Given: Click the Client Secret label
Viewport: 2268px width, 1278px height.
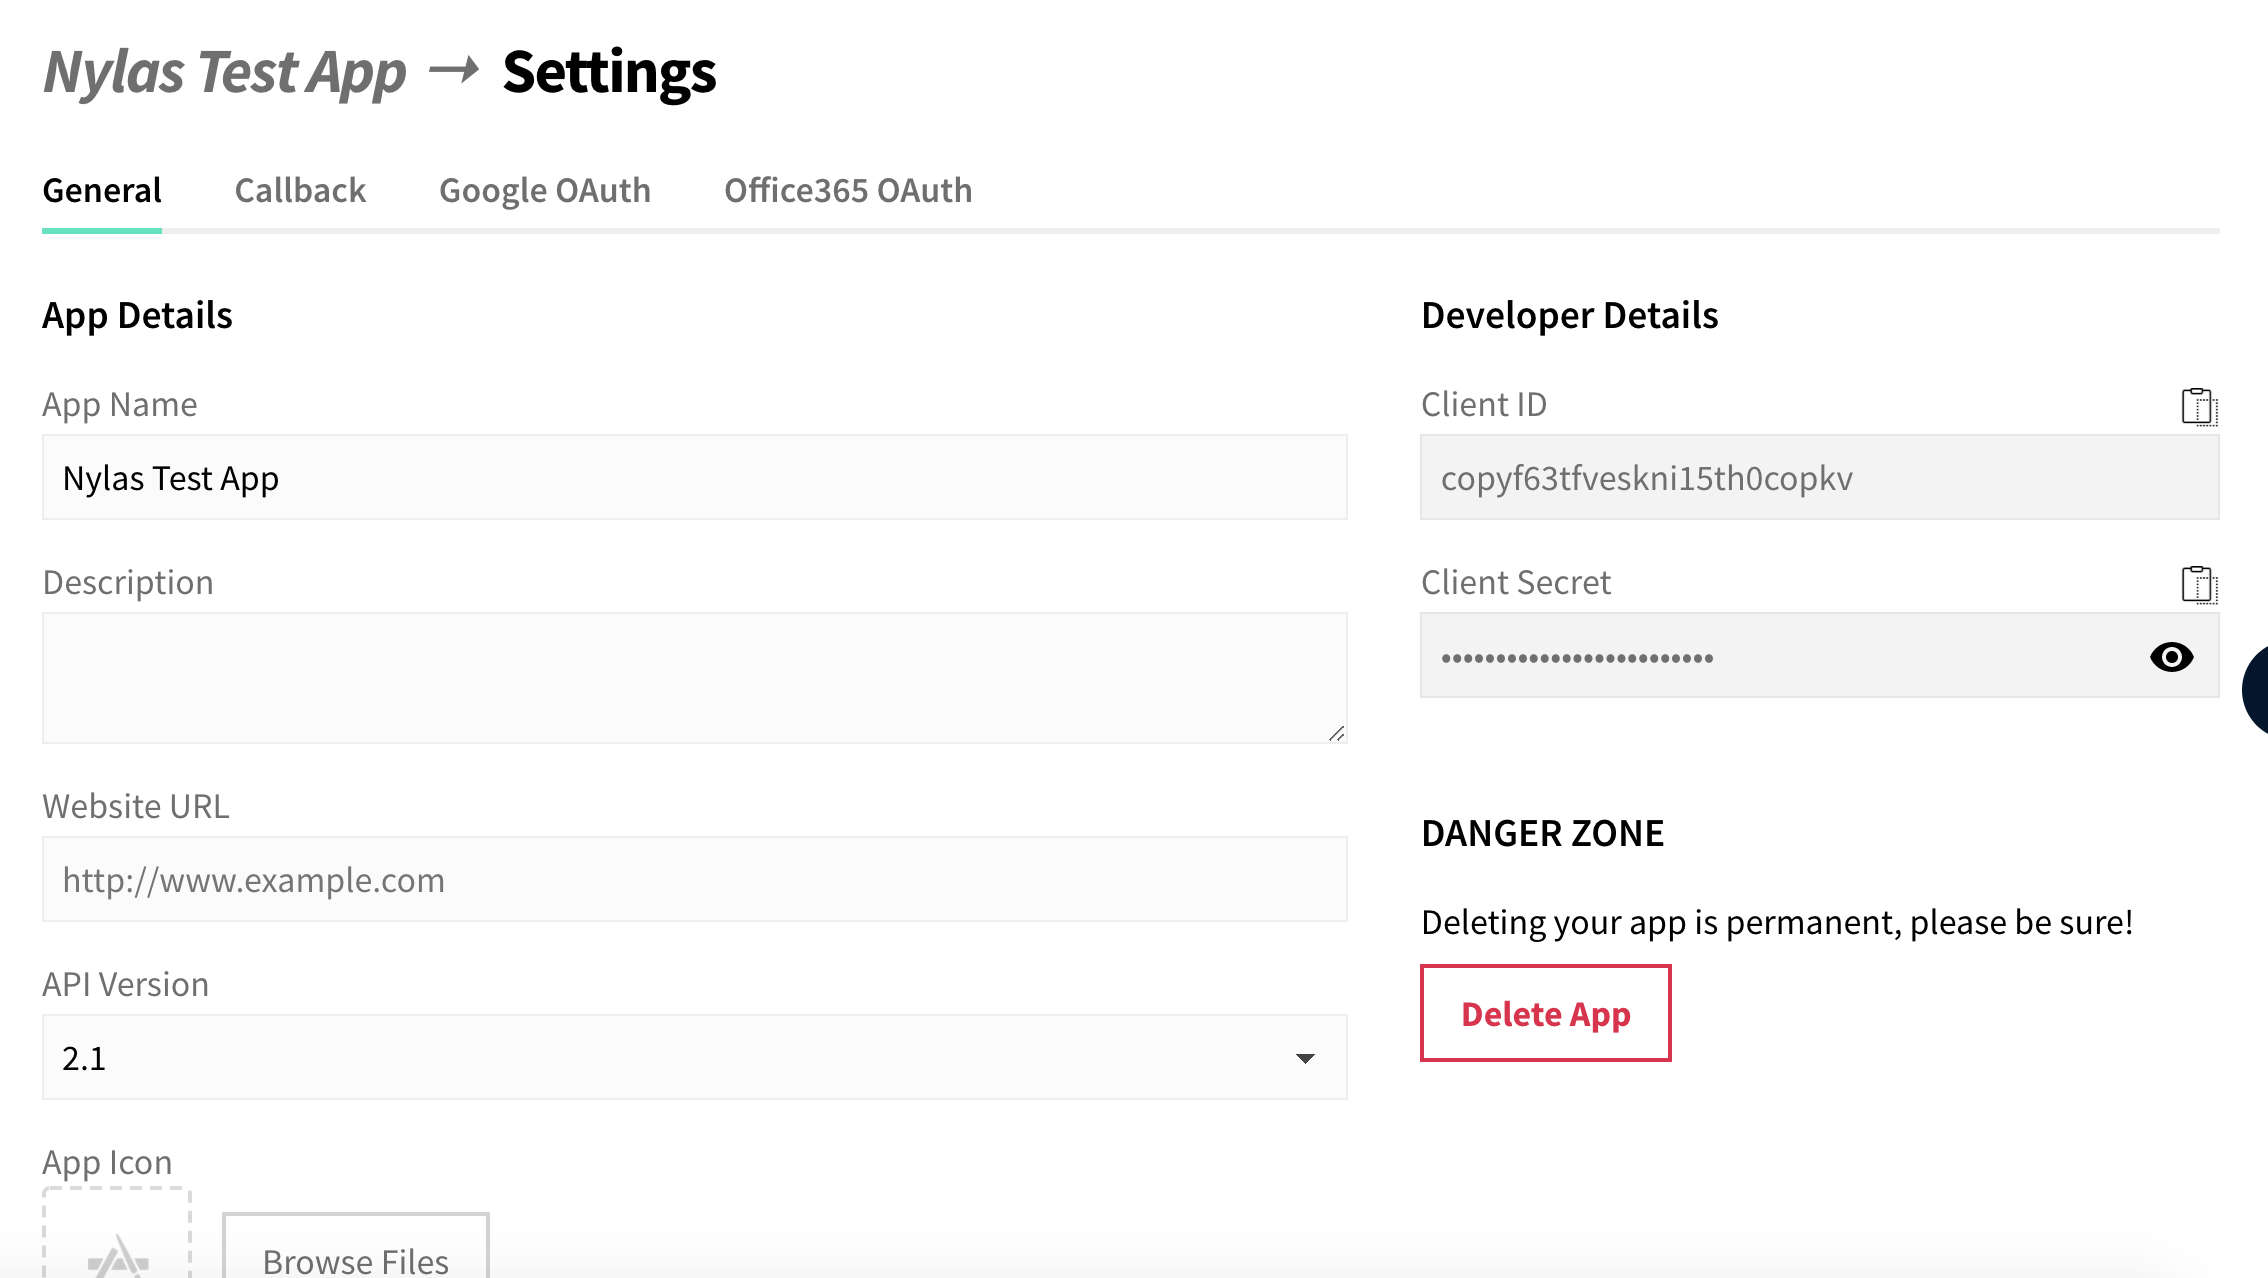Looking at the screenshot, I should click(1516, 582).
